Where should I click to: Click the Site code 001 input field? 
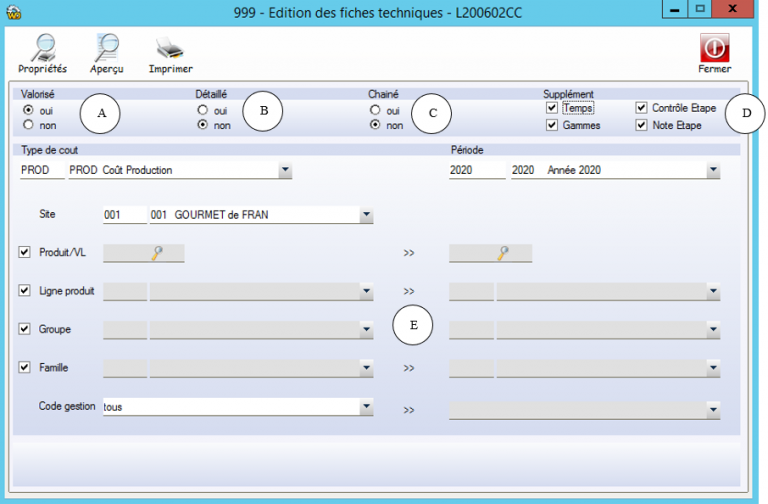coord(124,215)
